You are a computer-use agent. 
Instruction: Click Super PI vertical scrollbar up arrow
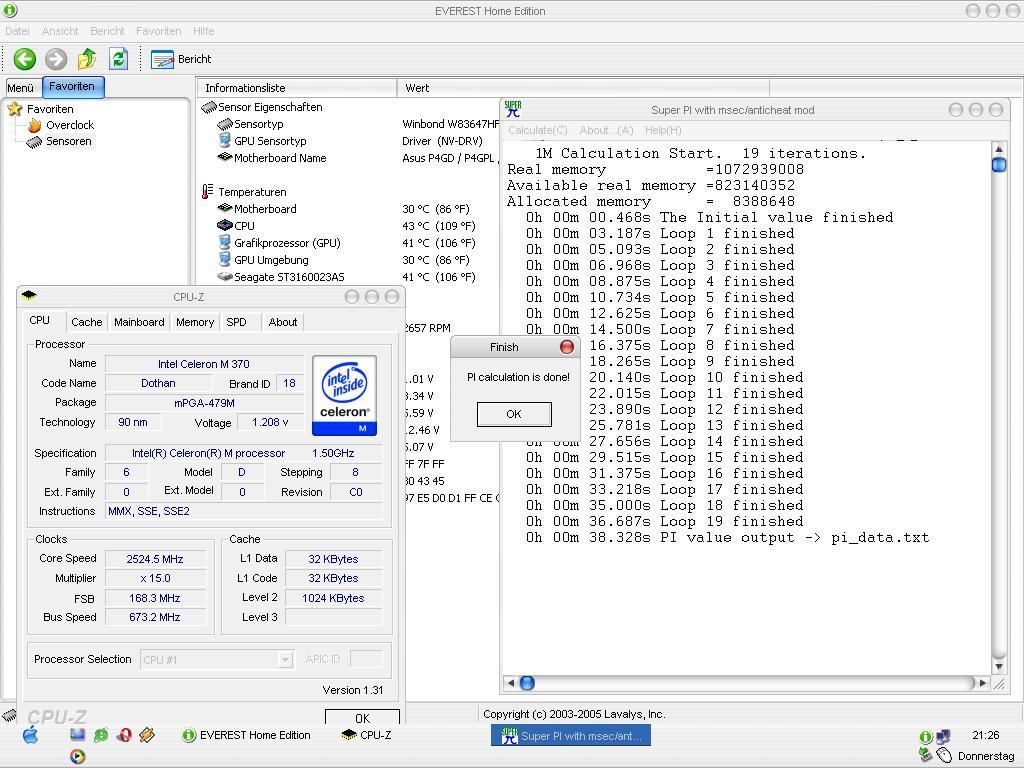[999, 149]
